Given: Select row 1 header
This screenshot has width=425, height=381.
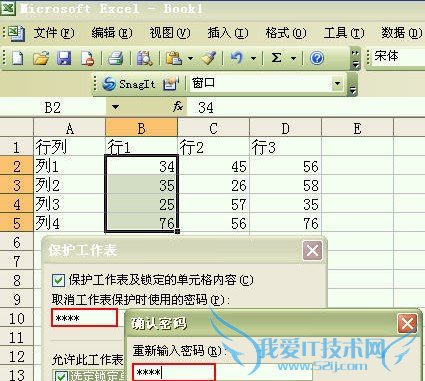Looking at the screenshot, I should (16, 147).
